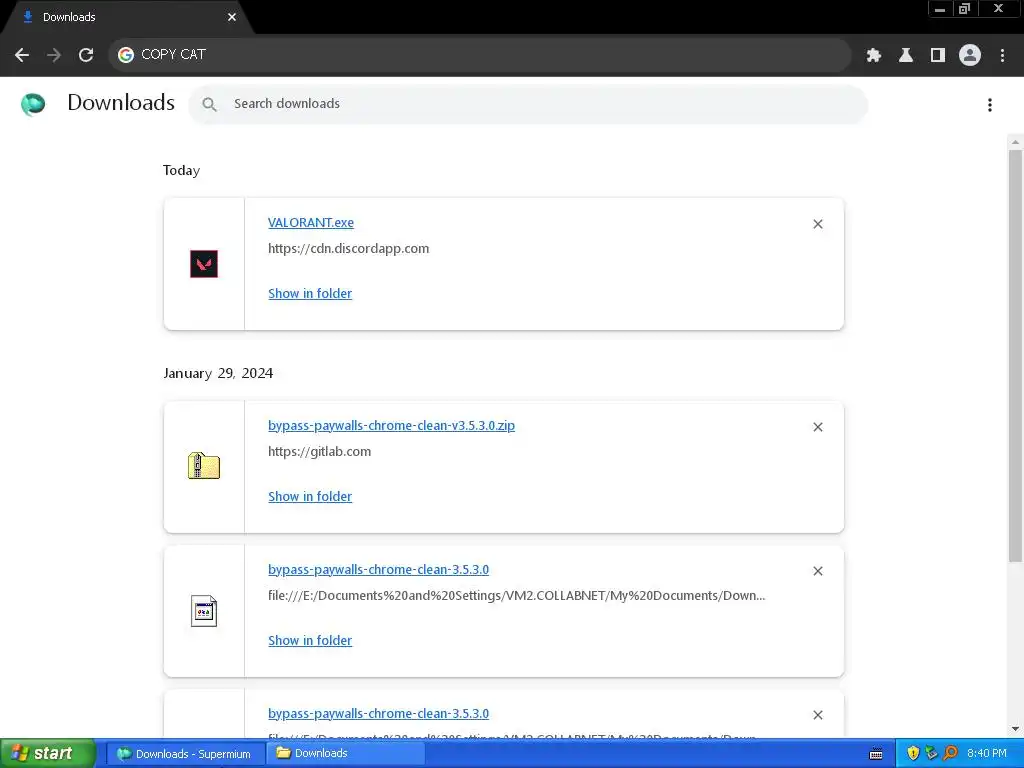Viewport: 1024px width, 768px height.
Task: Click the security shield tray icon
Action: (913, 754)
